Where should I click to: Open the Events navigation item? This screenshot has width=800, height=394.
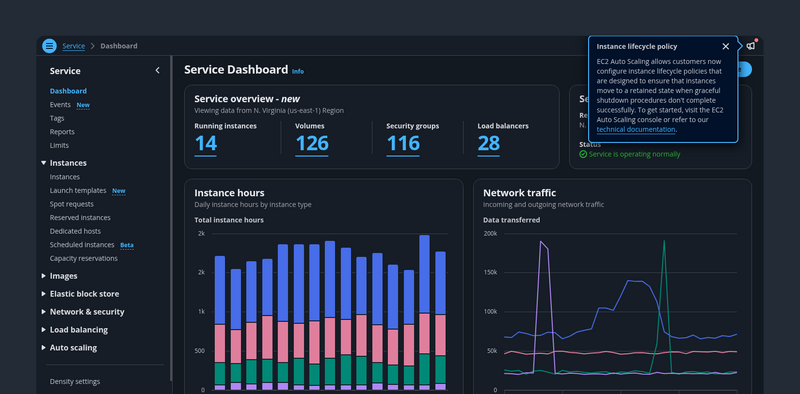tap(60, 105)
